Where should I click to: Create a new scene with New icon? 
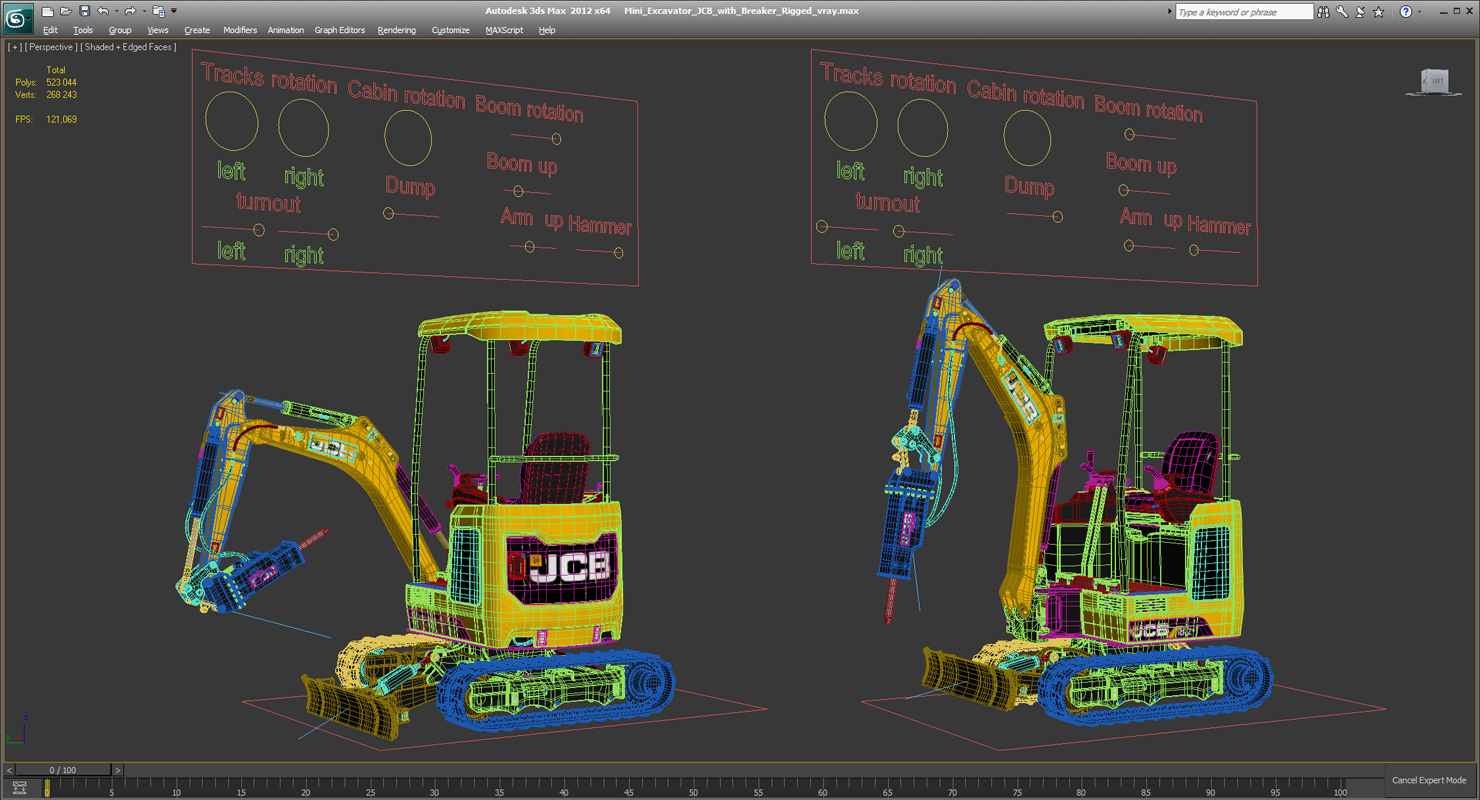(x=47, y=11)
